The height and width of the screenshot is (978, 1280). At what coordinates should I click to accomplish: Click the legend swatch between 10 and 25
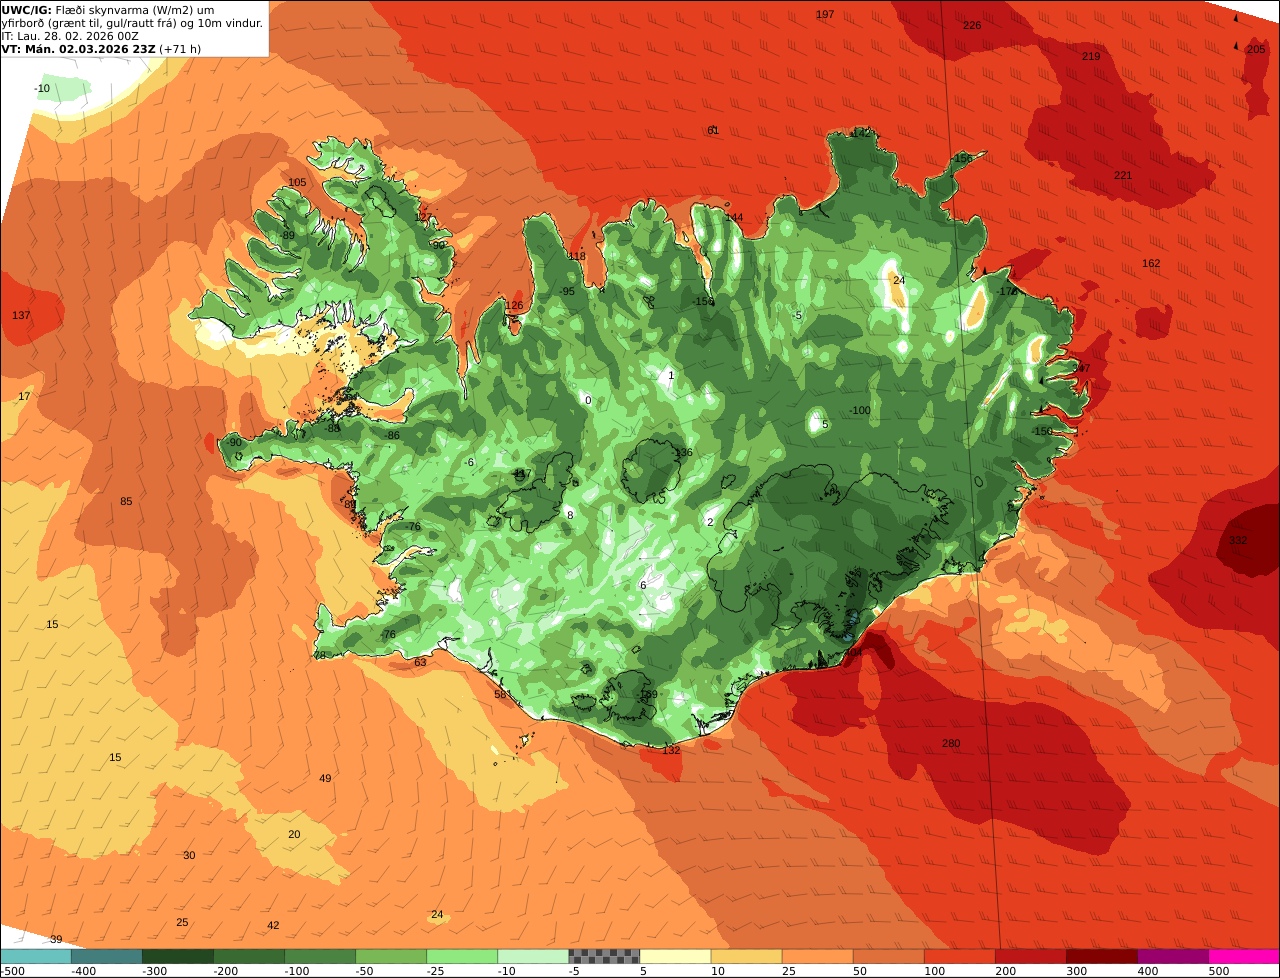745,956
